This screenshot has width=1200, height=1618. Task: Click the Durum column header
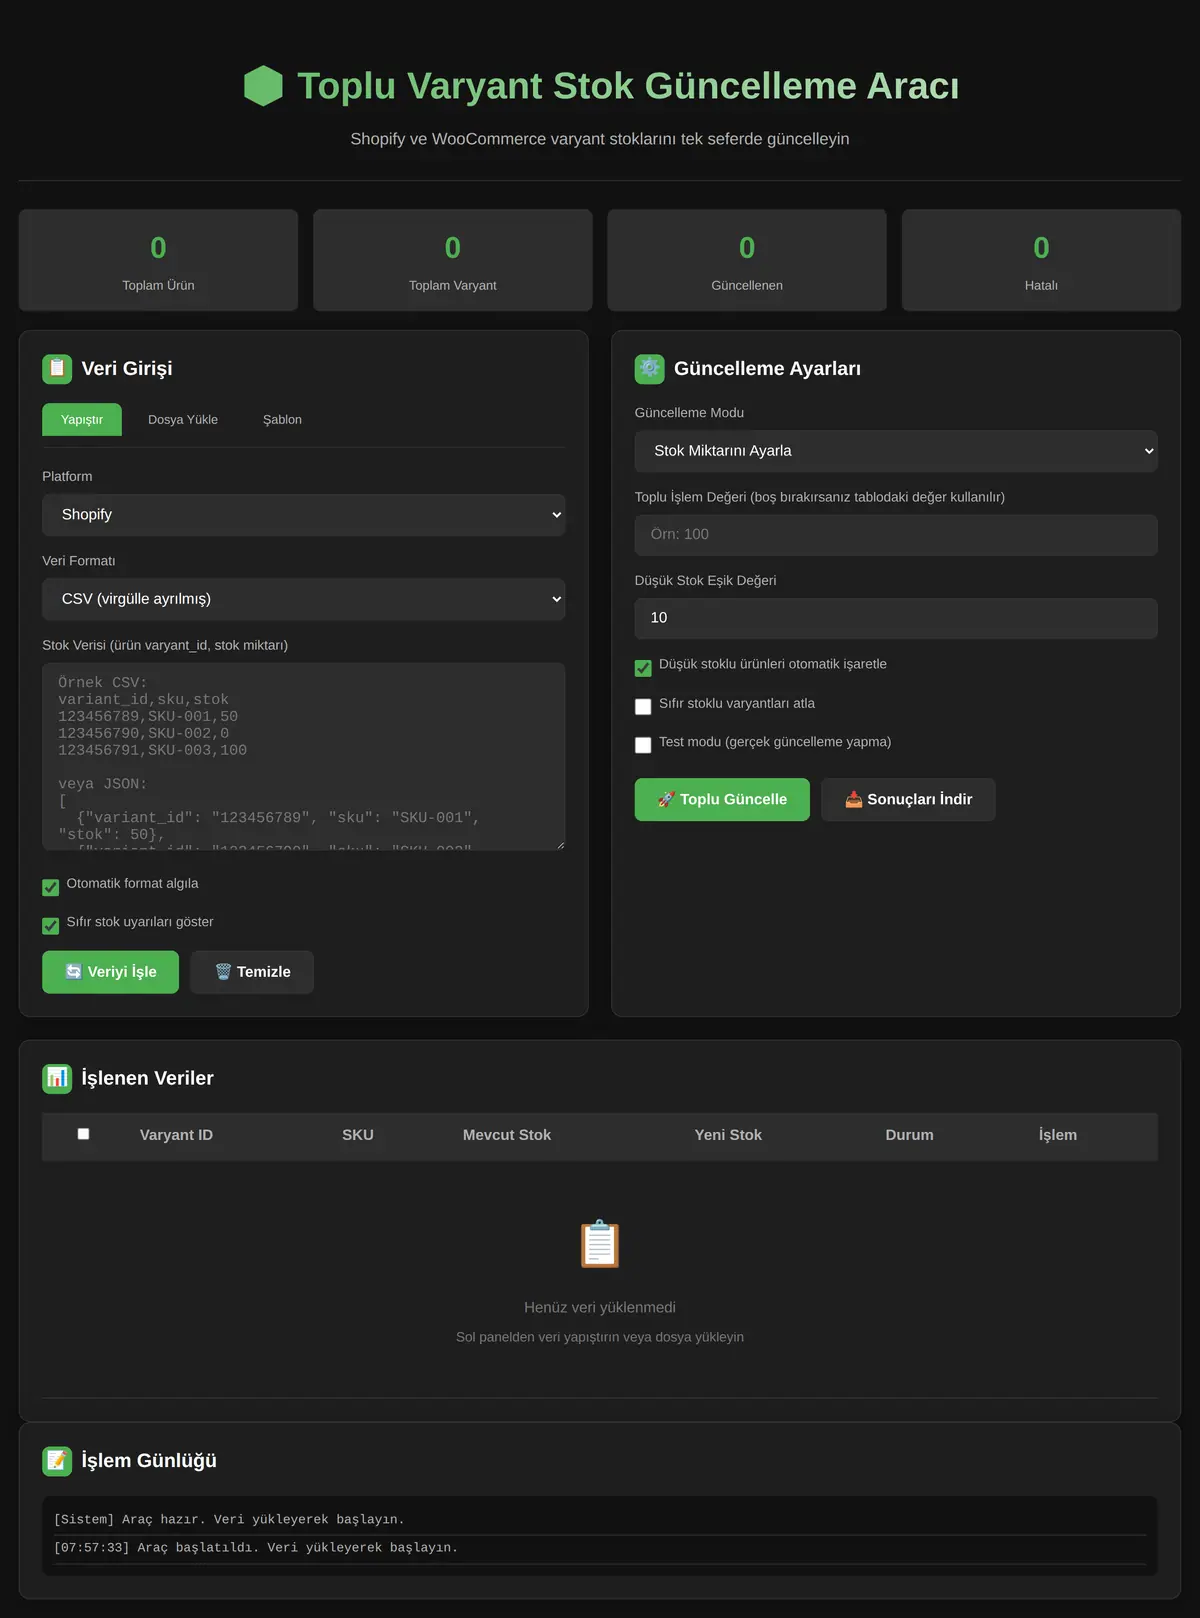[909, 1135]
